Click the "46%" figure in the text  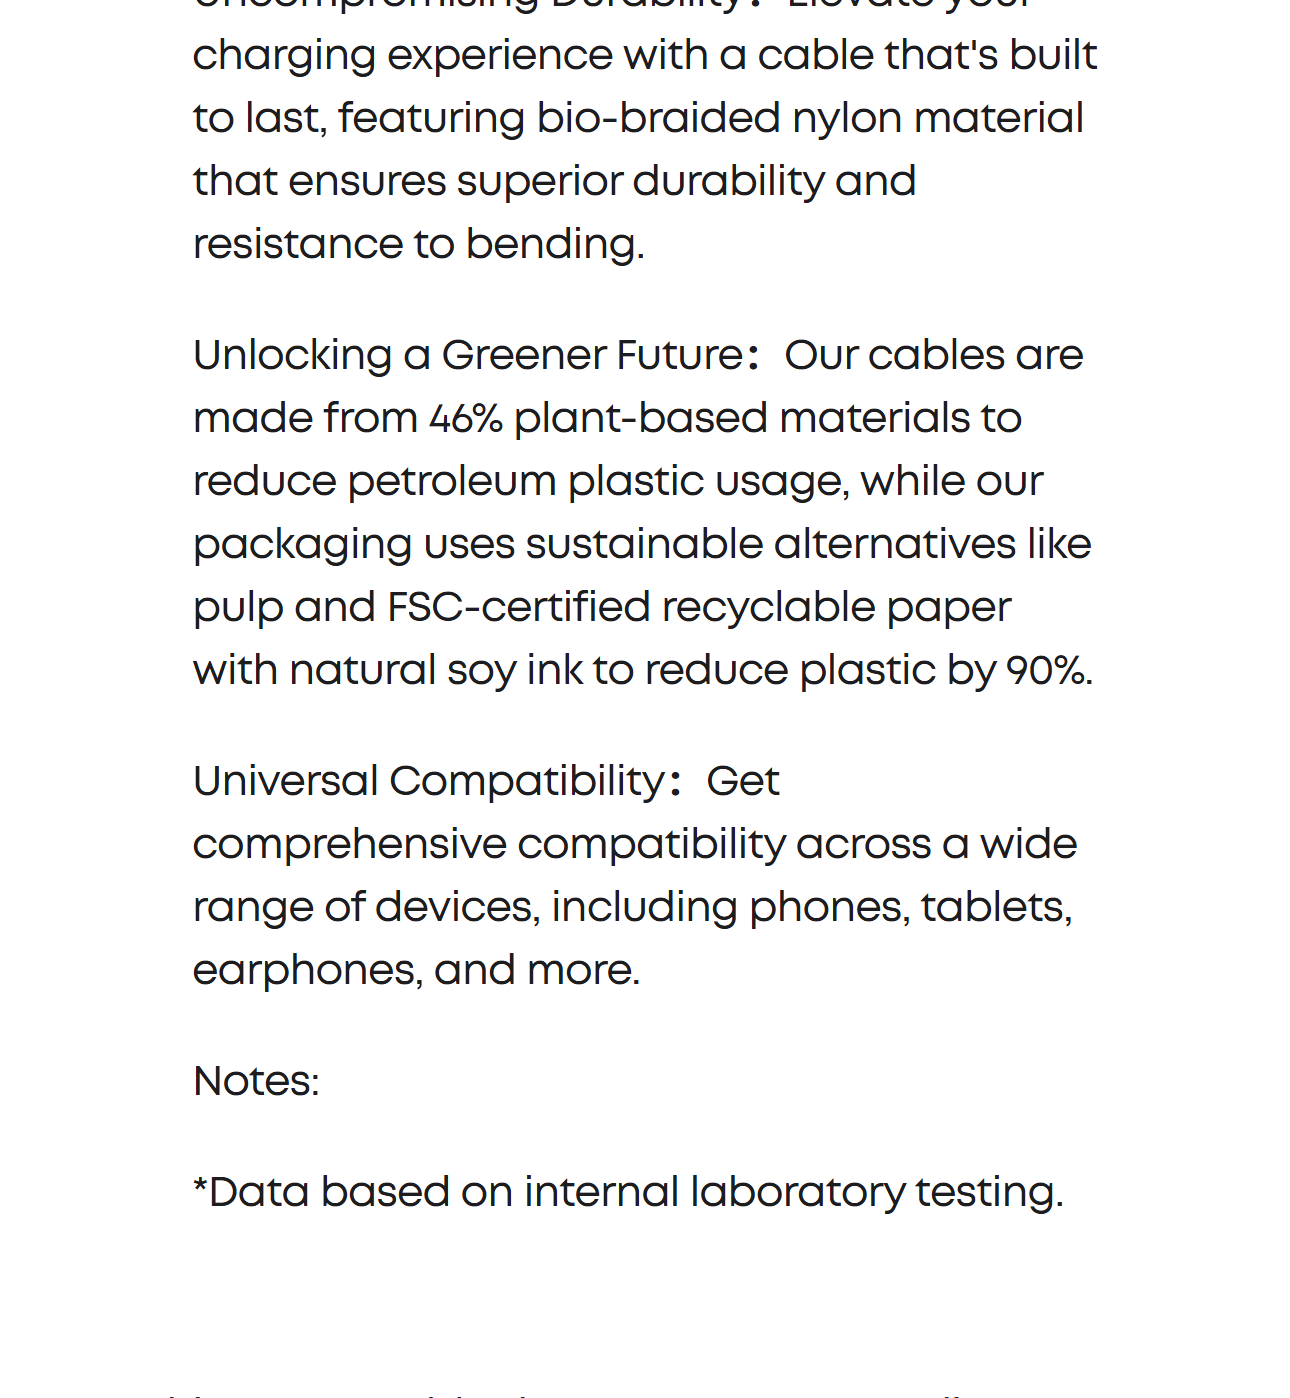point(465,418)
